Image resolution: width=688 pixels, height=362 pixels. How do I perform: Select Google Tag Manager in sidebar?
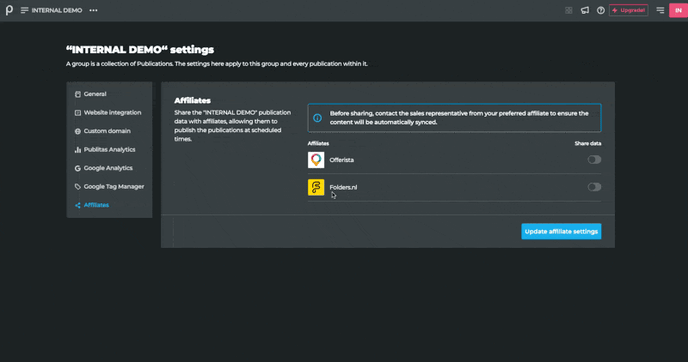[109, 186]
